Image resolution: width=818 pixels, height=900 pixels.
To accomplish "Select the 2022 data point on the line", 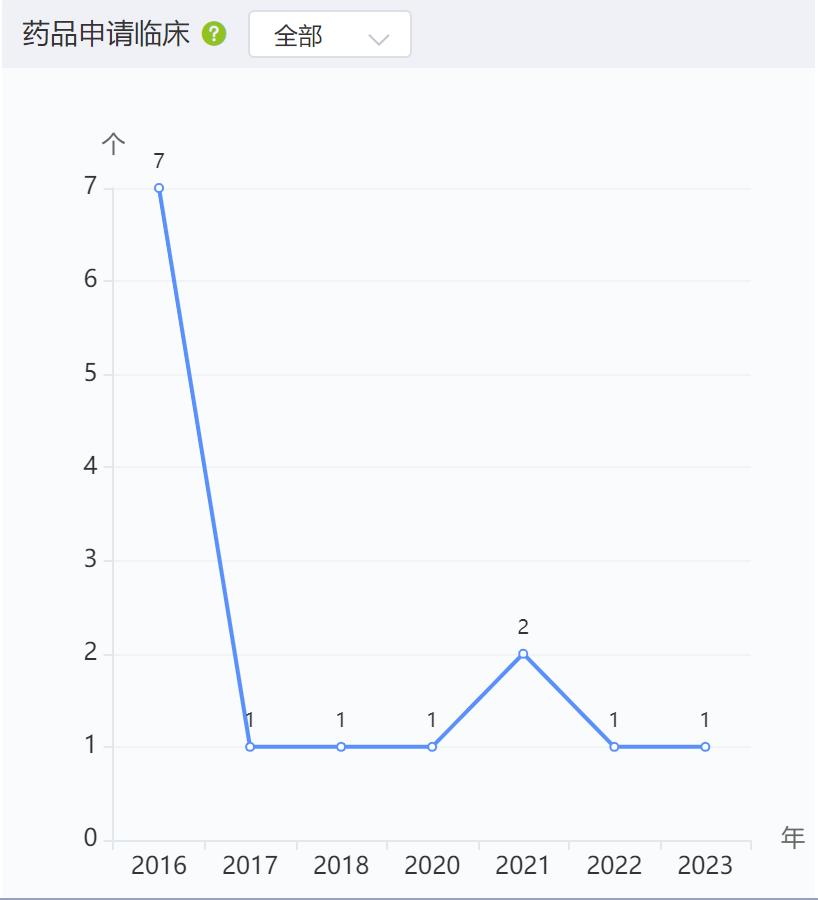I will [614, 747].
